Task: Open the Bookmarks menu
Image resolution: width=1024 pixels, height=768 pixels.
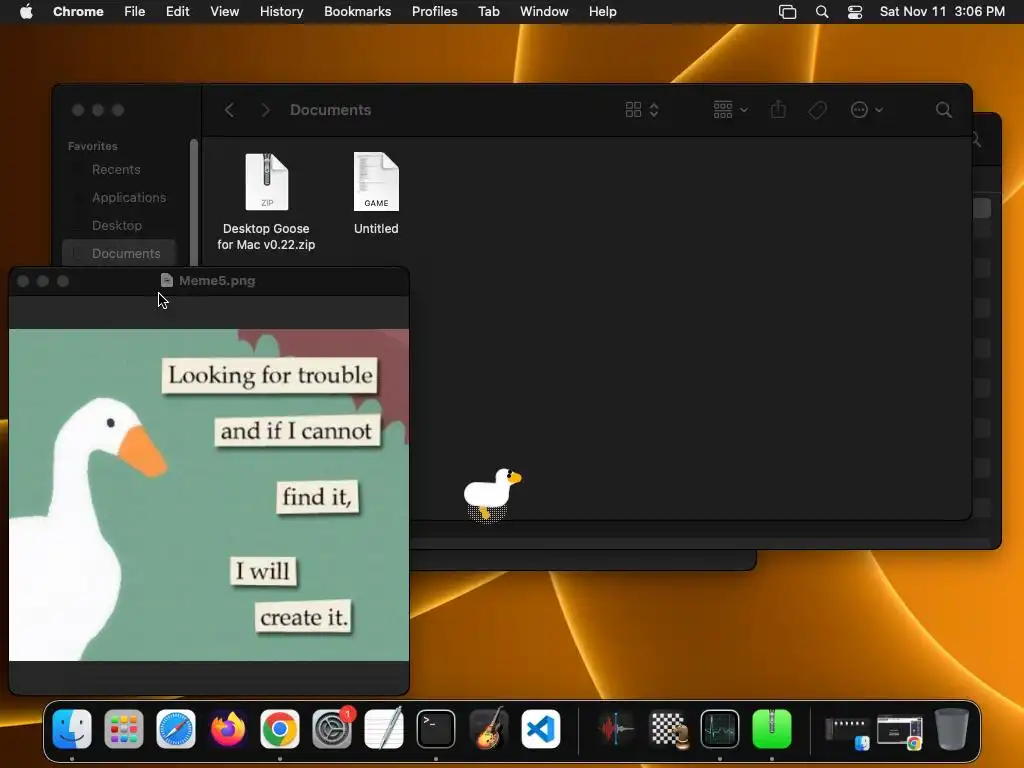Action: pos(357,11)
